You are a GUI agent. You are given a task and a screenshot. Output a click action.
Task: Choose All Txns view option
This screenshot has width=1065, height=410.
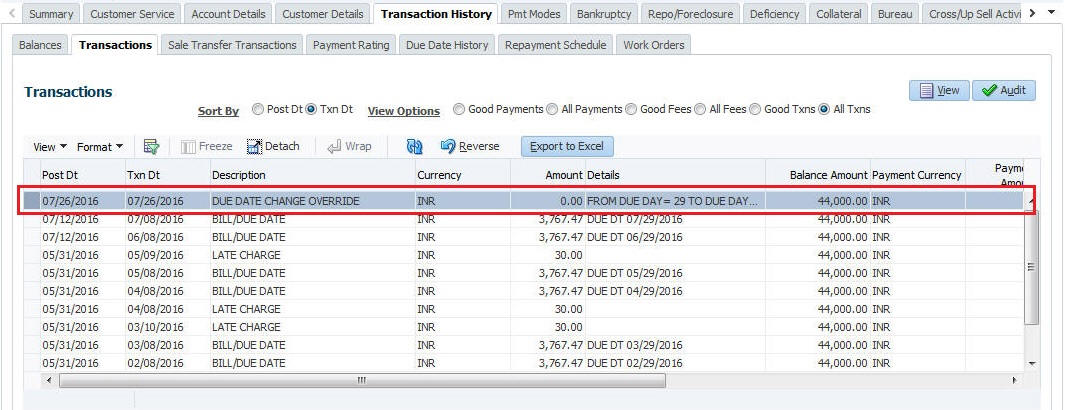[x=824, y=109]
